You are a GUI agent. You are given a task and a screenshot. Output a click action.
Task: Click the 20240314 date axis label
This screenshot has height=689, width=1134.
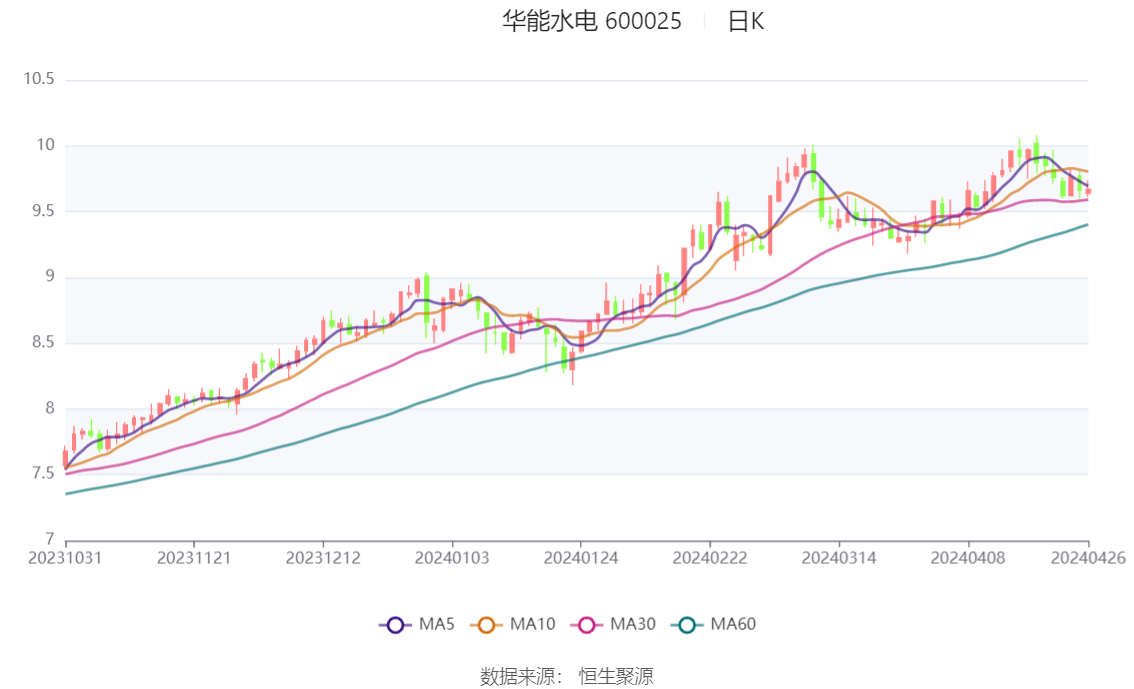pyautogui.click(x=839, y=558)
